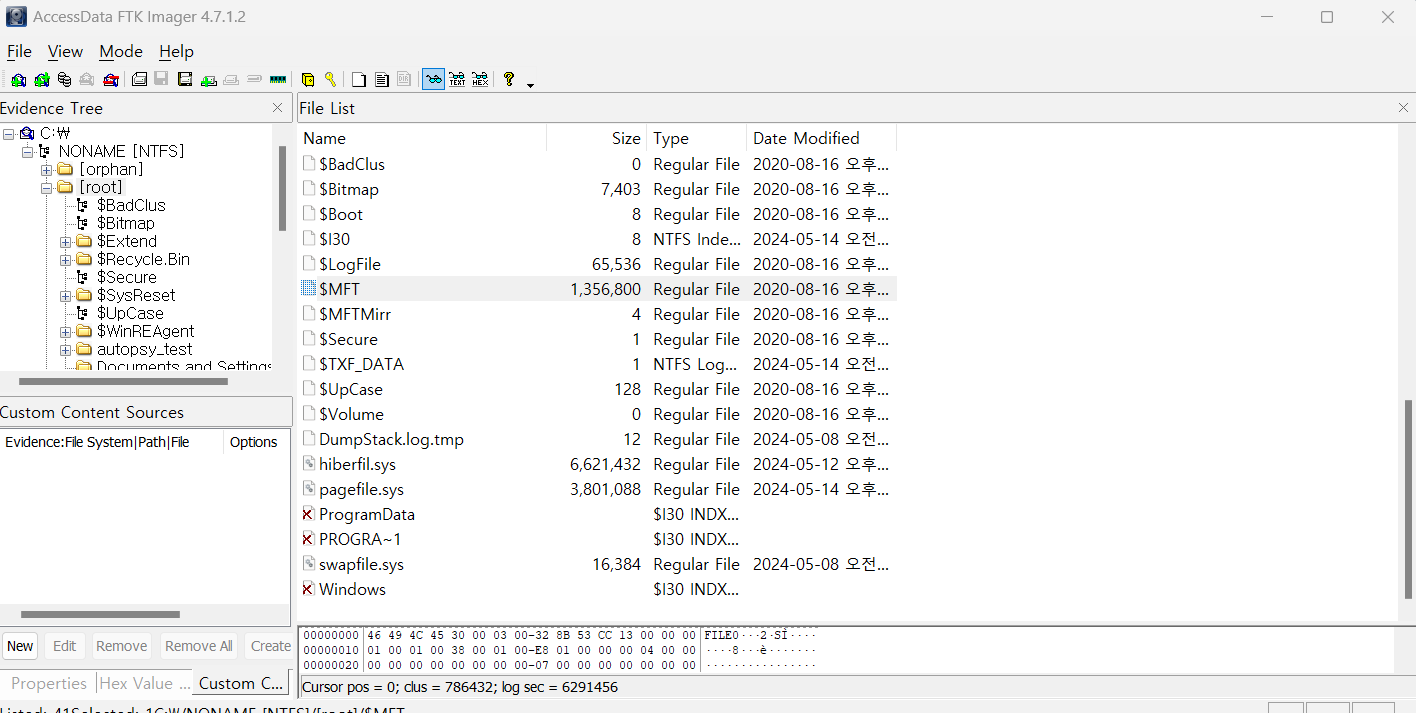Close the File List pane
Image resolution: width=1416 pixels, height=713 pixels.
(1403, 108)
